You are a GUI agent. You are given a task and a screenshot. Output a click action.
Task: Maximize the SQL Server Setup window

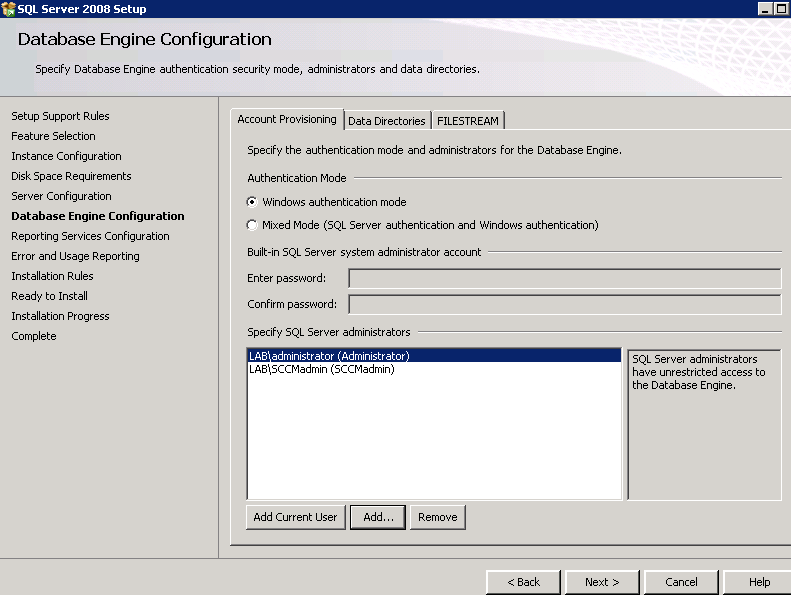(782, 9)
